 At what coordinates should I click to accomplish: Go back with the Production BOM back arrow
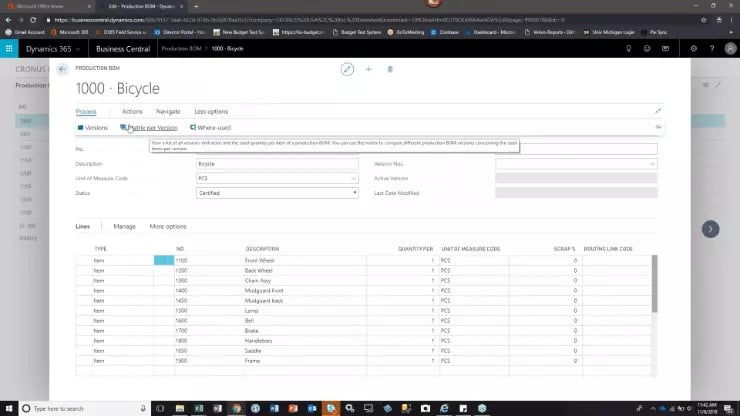pos(62,69)
